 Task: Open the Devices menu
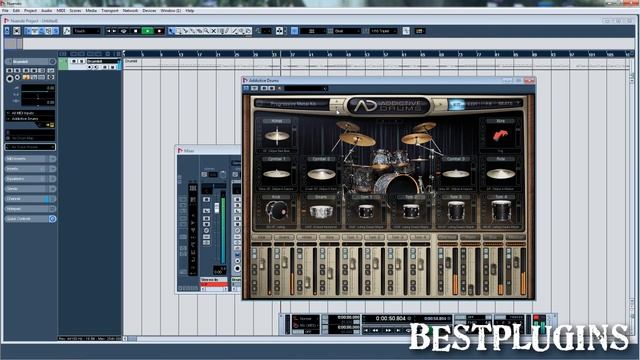pos(149,11)
